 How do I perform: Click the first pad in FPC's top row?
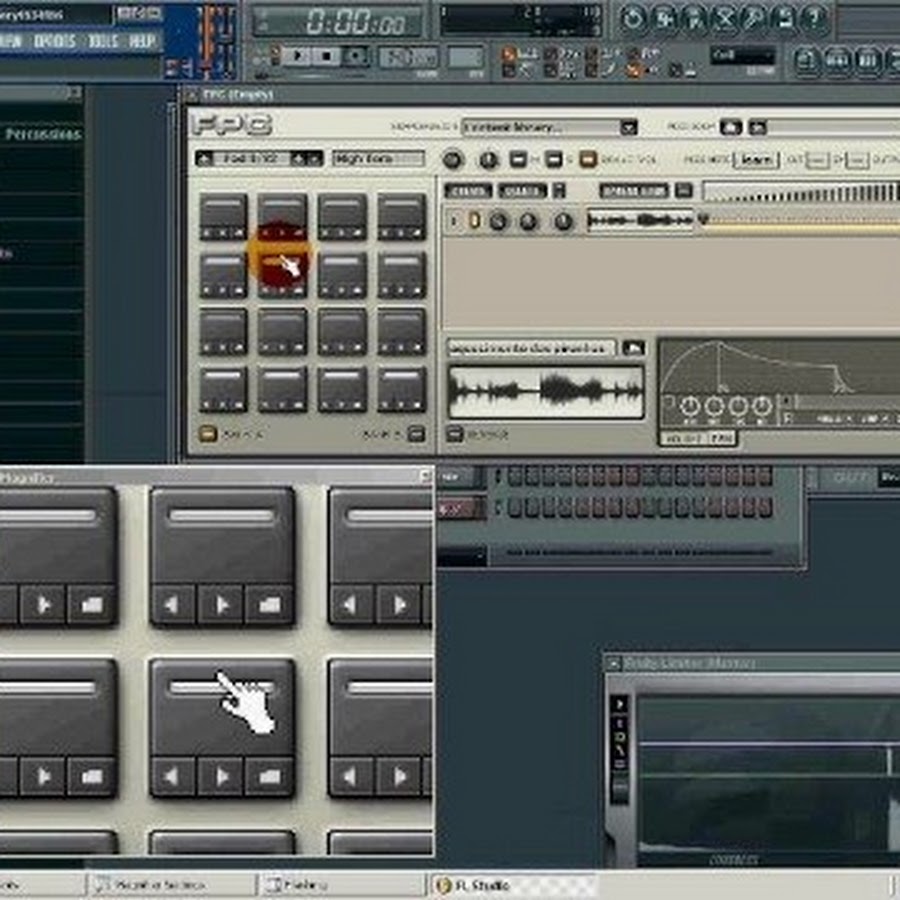click(223, 216)
